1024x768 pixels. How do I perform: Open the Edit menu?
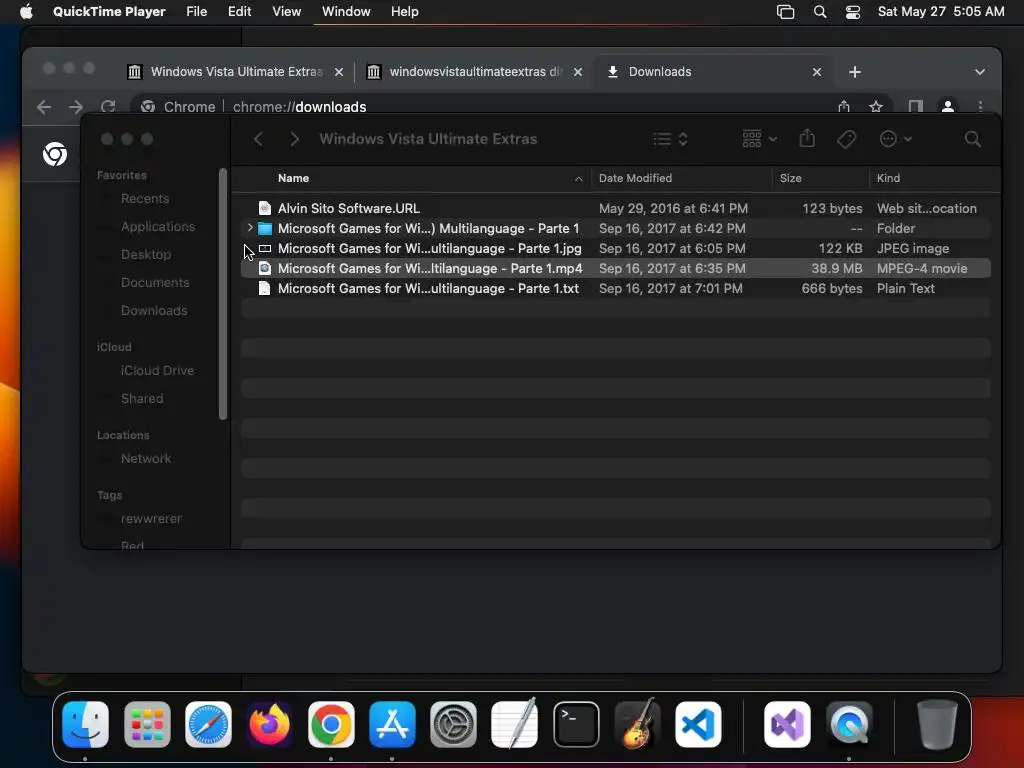pos(240,12)
